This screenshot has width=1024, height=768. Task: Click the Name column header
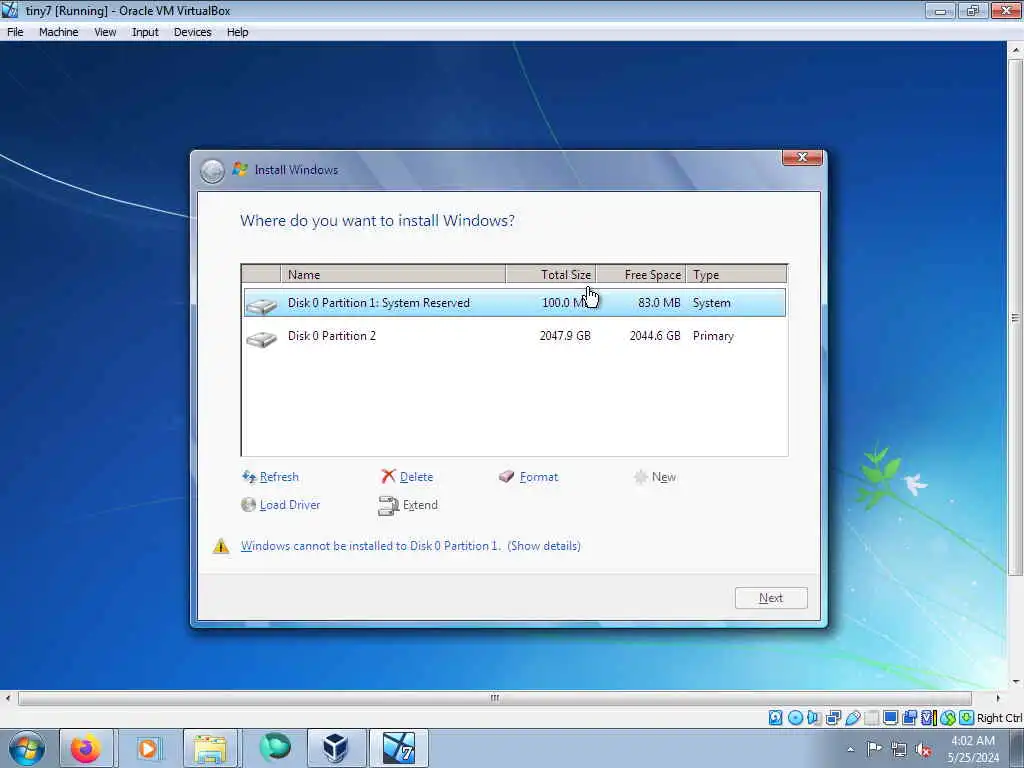pyautogui.click(x=393, y=274)
